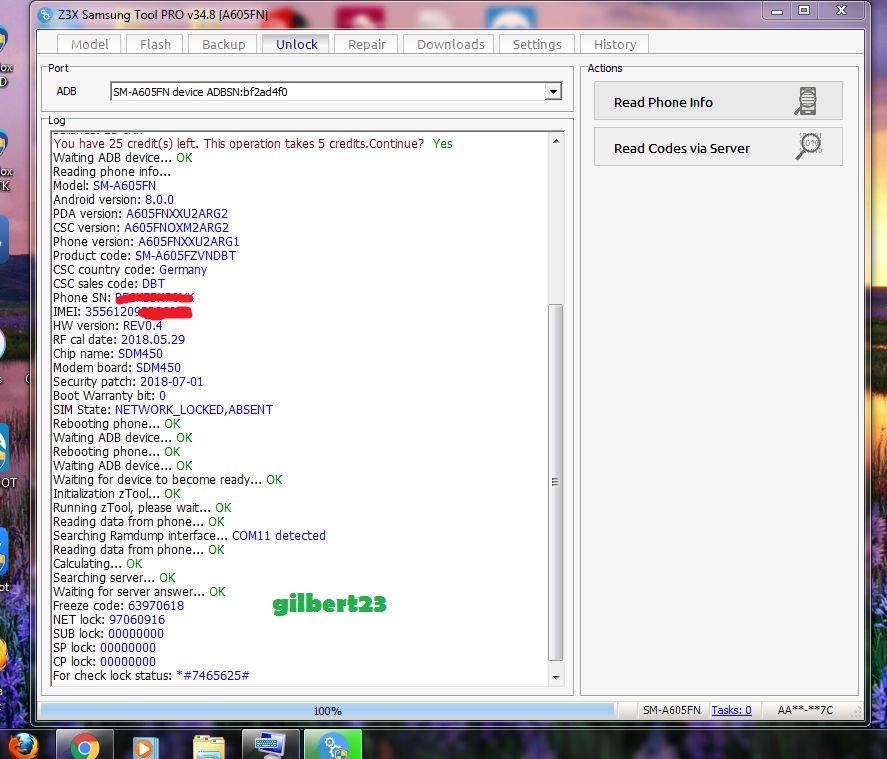Open Google Chrome from the taskbar

point(85,746)
